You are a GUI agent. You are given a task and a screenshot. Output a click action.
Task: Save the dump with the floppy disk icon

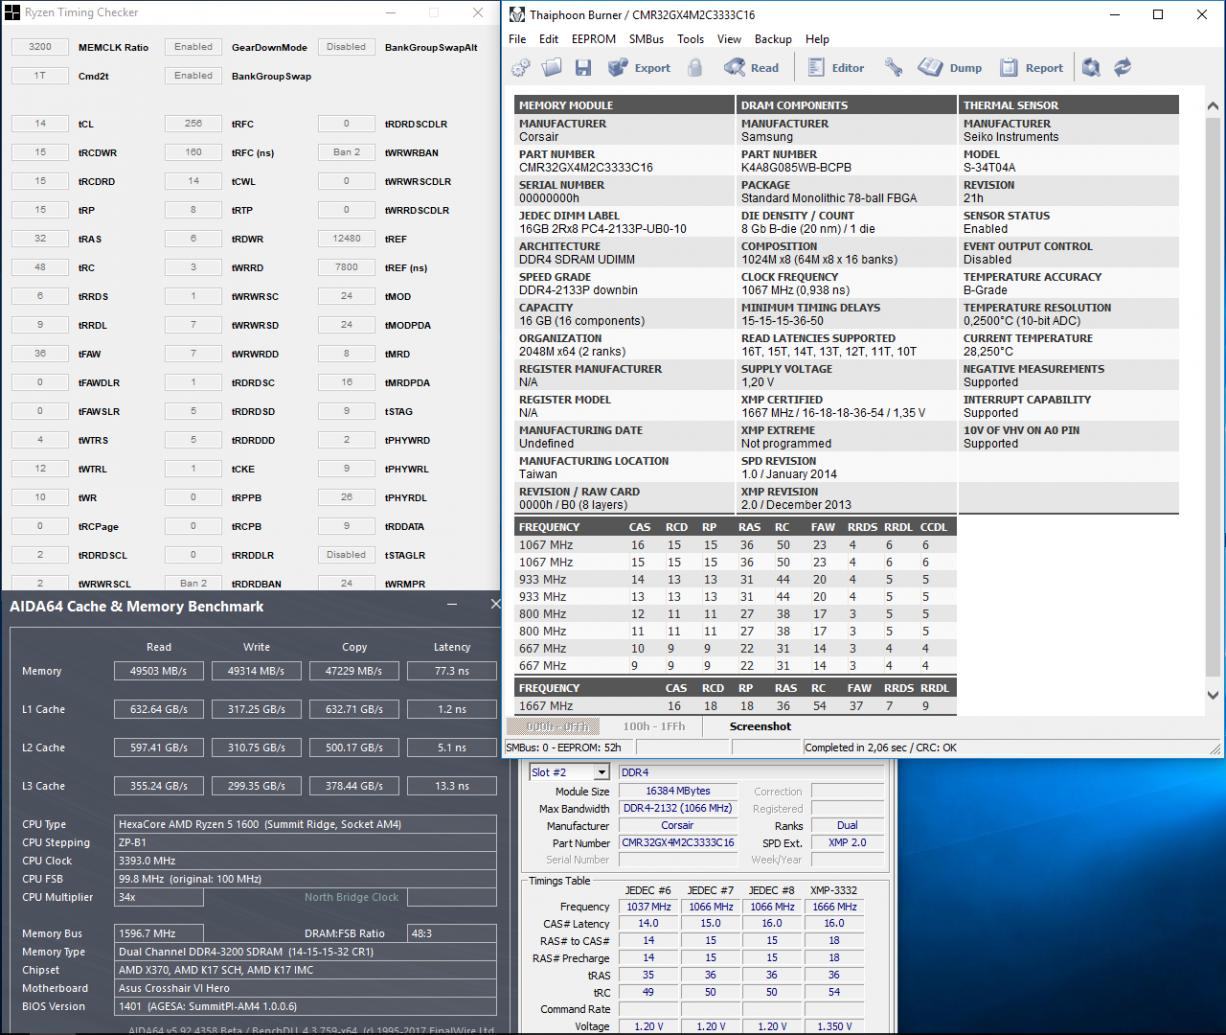click(583, 68)
